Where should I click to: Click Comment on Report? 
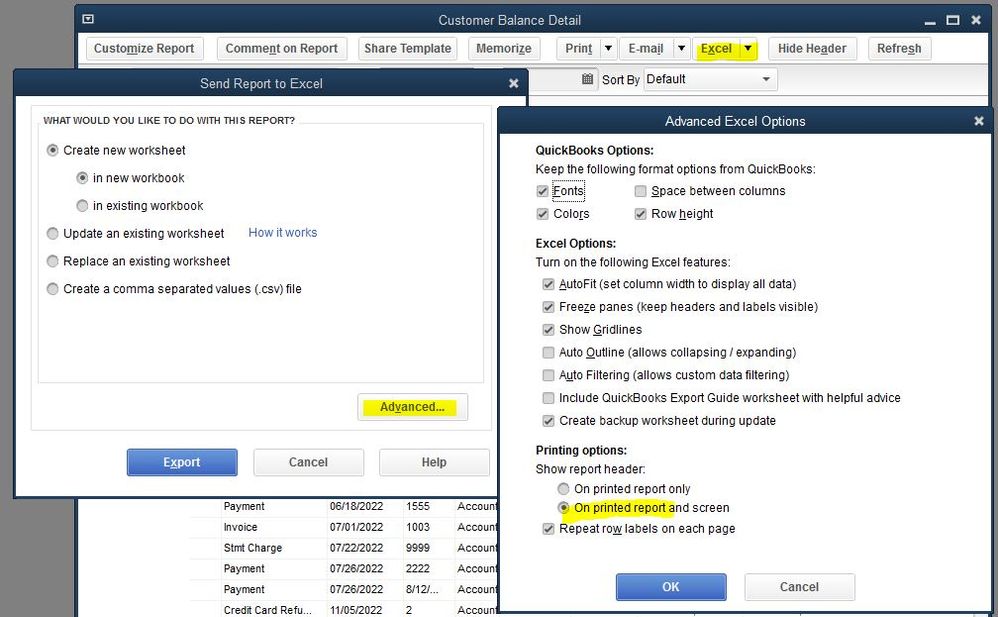click(281, 48)
